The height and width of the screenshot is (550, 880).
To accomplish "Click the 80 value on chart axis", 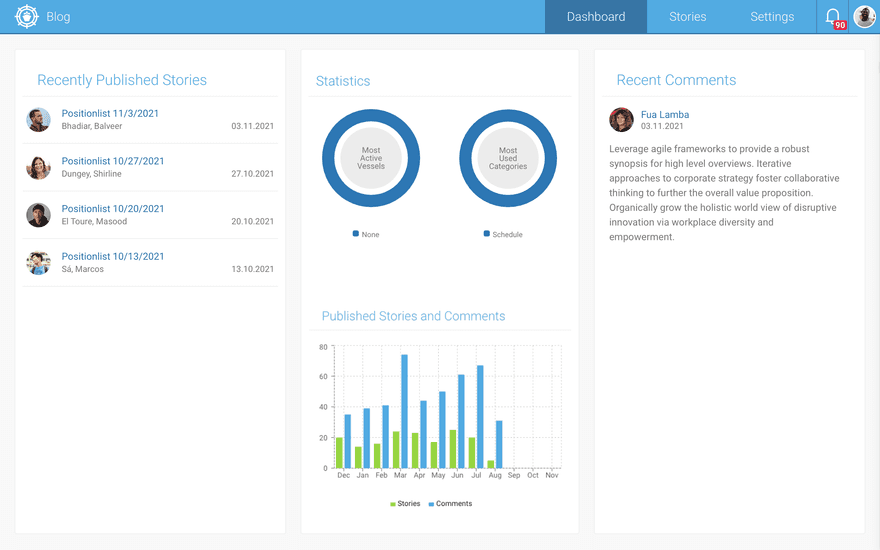I will [x=323, y=347].
